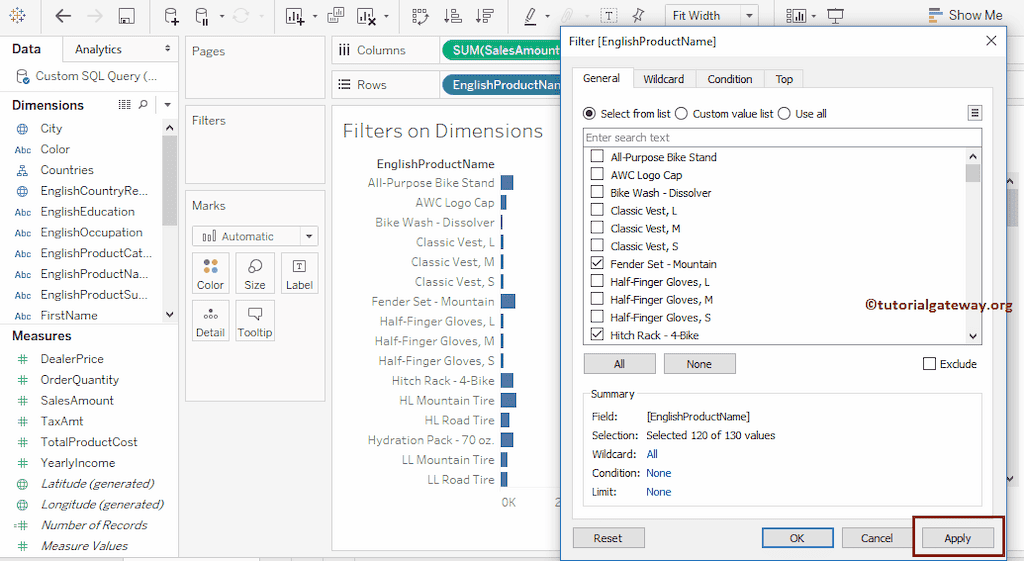Click the Clear Sheet icon
This screenshot has width=1024, height=561.
(x=366, y=16)
